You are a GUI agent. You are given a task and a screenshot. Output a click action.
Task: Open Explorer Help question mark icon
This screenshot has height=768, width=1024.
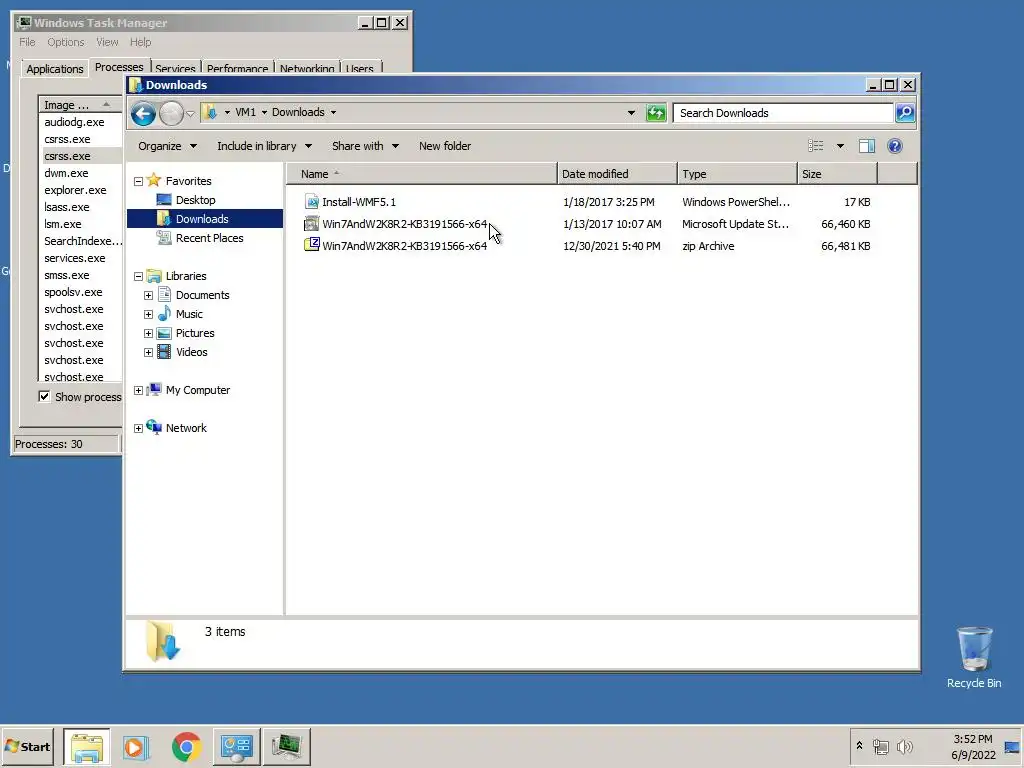coord(895,146)
